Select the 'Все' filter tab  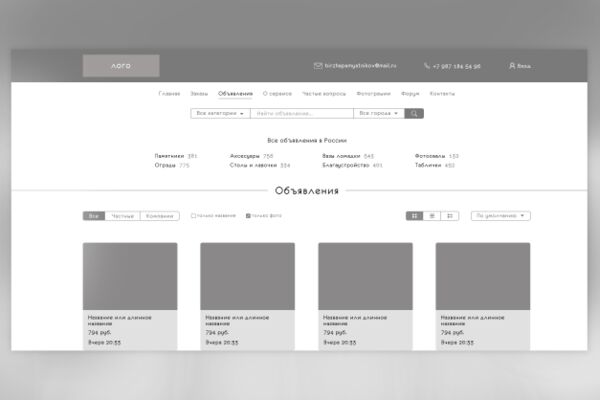tap(94, 216)
